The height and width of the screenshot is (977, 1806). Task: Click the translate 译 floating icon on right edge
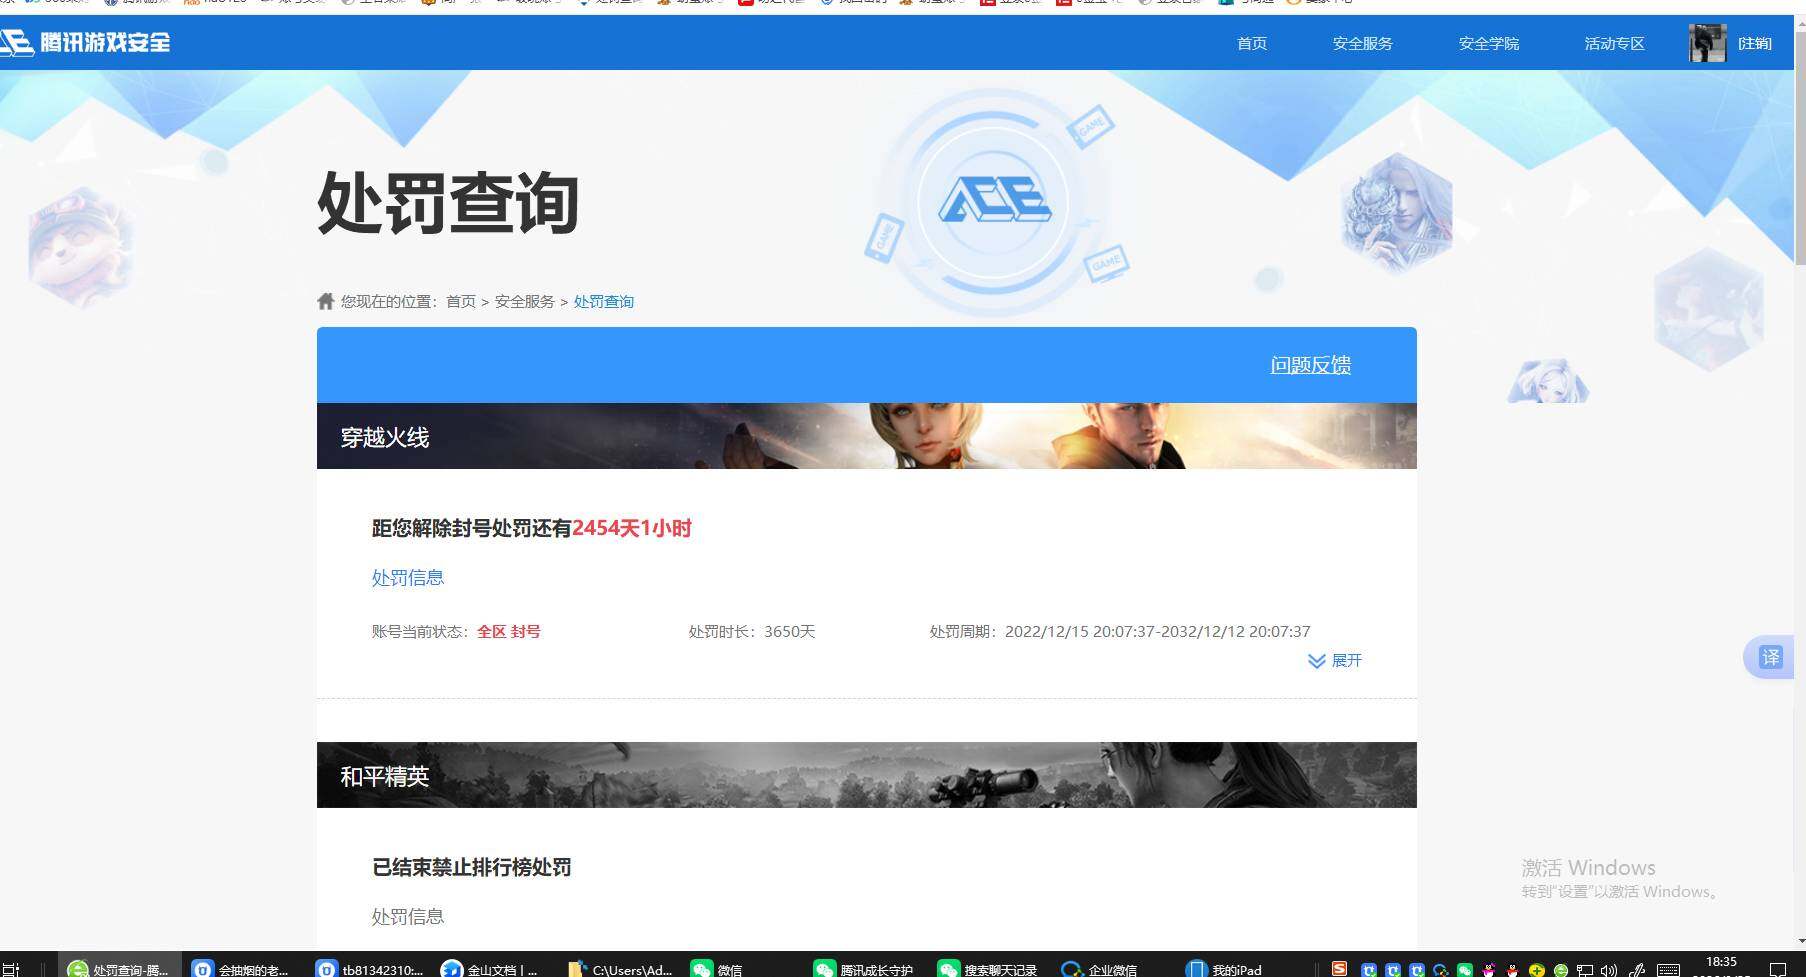[x=1770, y=657]
